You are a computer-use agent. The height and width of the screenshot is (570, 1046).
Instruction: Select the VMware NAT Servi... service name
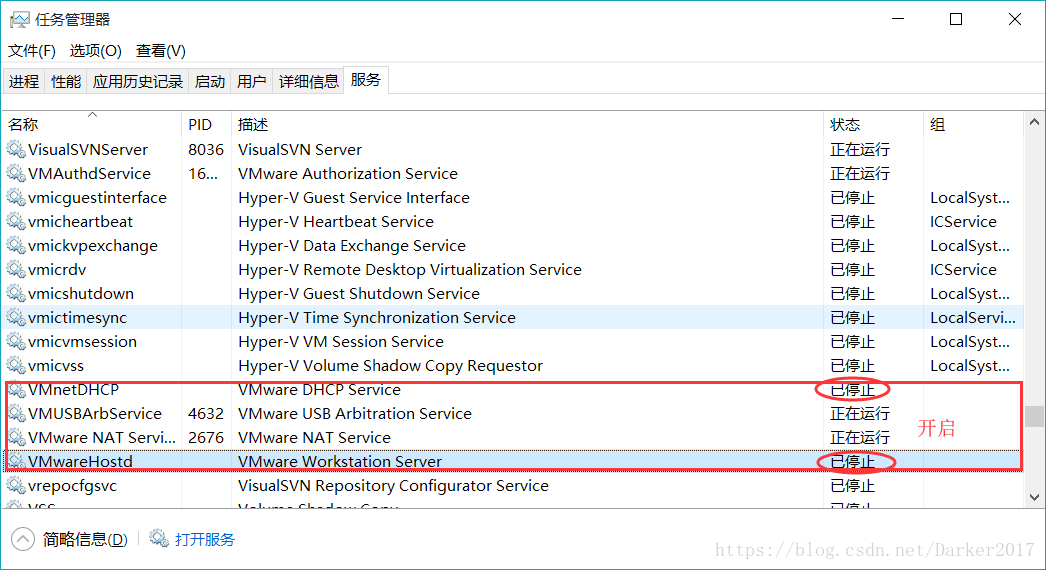(x=102, y=438)
